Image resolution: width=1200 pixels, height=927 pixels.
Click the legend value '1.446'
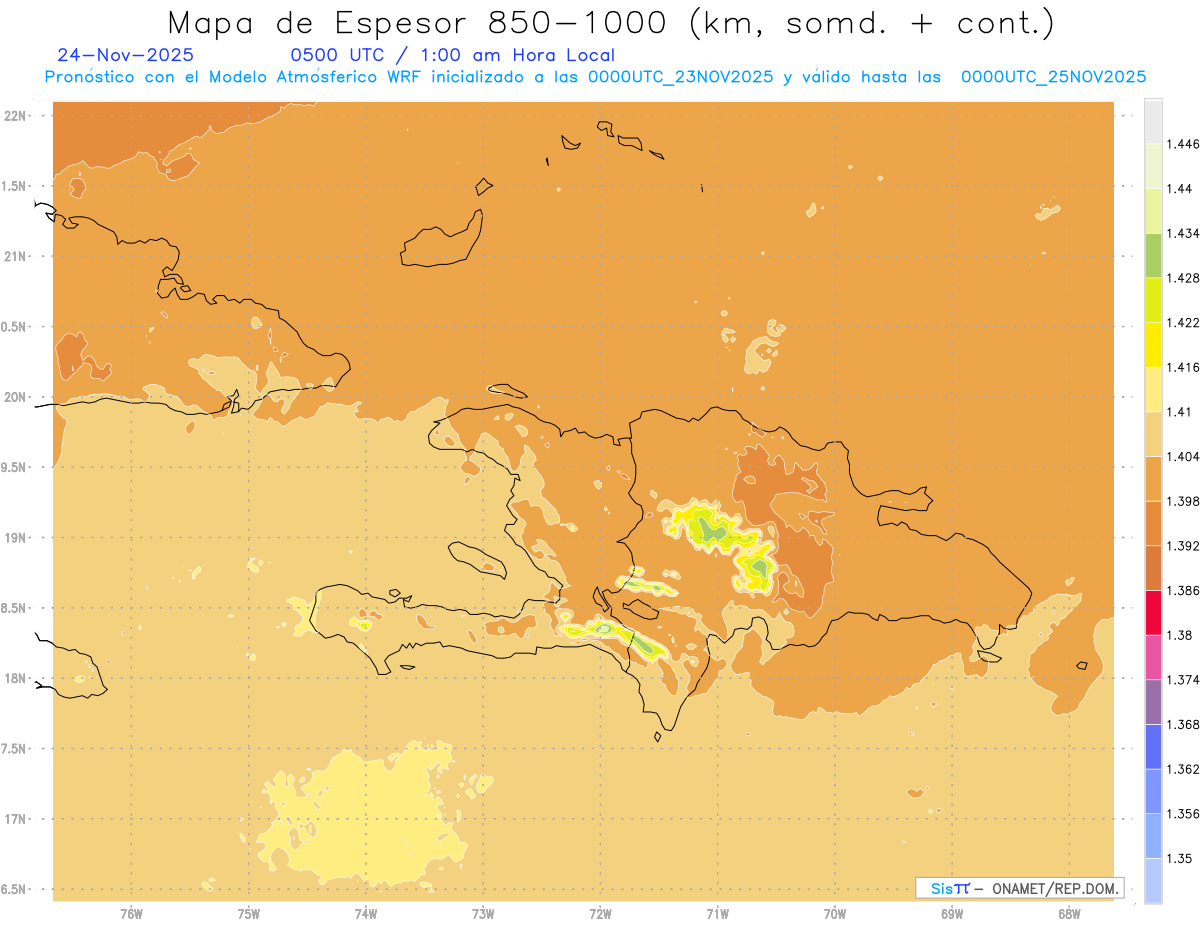[1183, 144]
